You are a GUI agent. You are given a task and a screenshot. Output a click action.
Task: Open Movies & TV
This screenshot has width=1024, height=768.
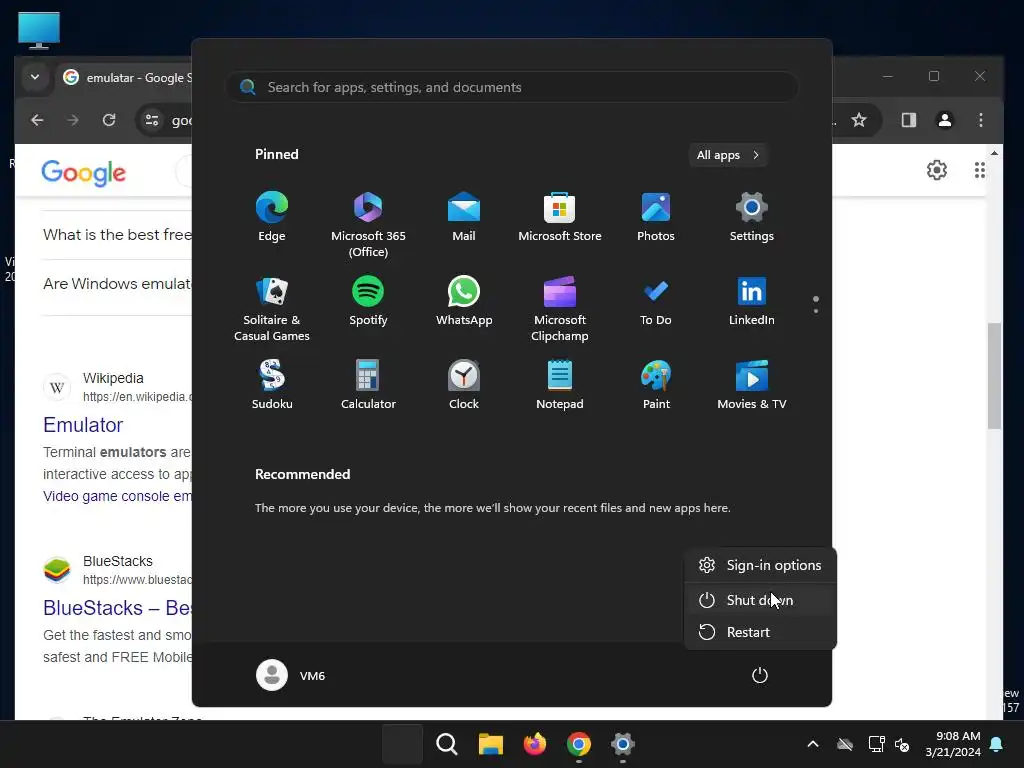(x=752, y=385)
